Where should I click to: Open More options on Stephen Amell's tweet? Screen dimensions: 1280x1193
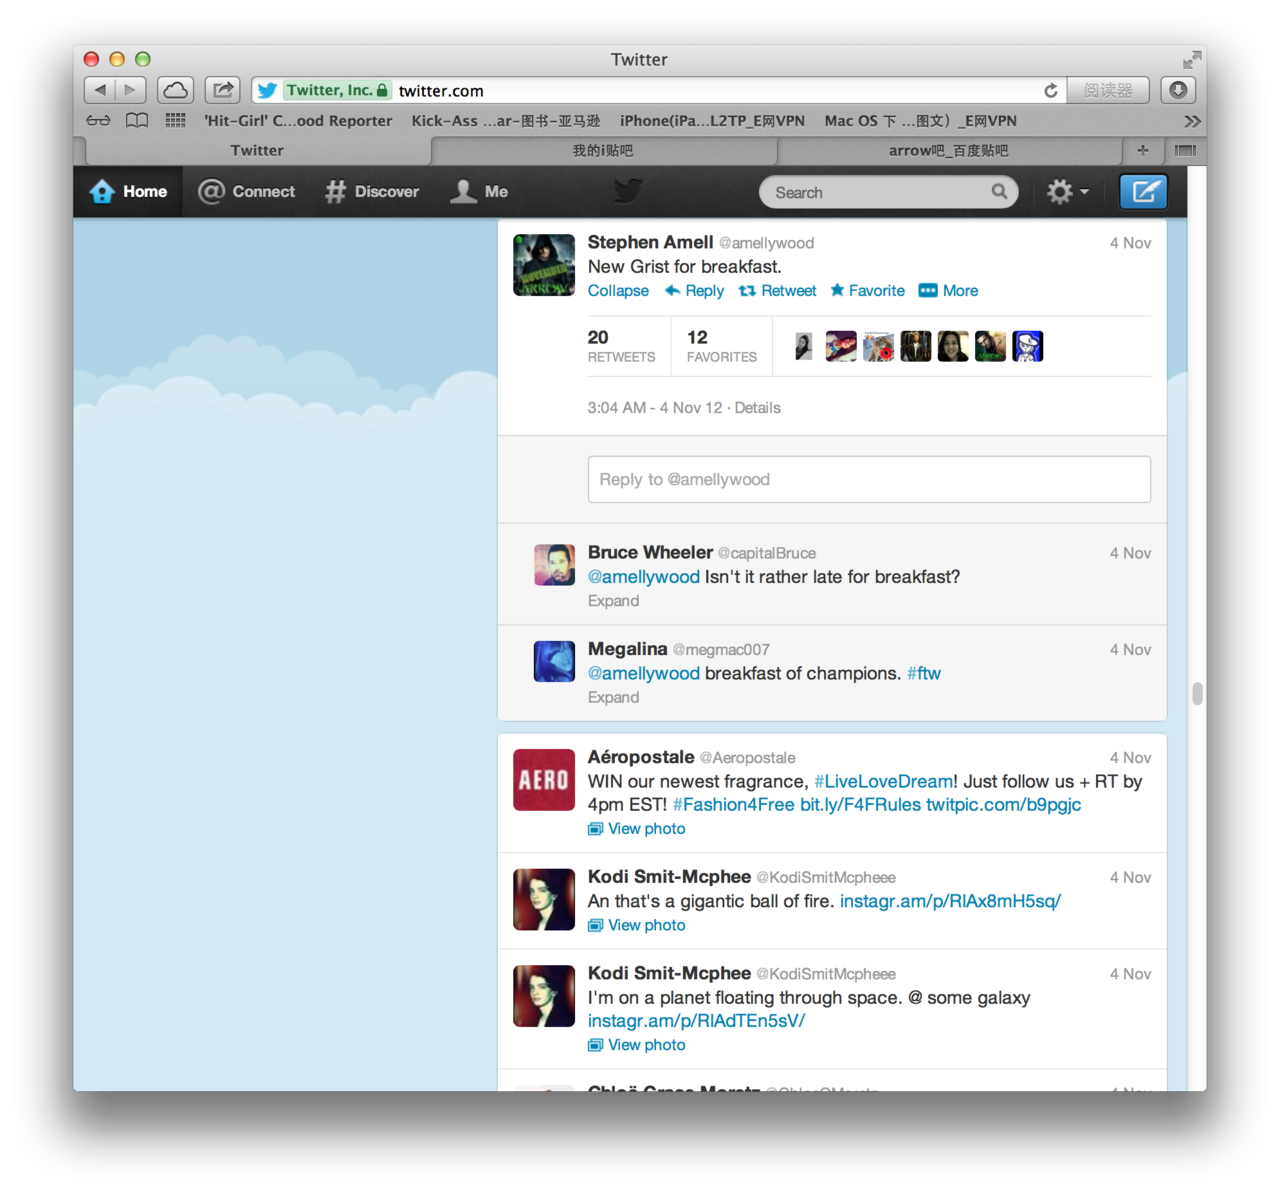[948, 290]
